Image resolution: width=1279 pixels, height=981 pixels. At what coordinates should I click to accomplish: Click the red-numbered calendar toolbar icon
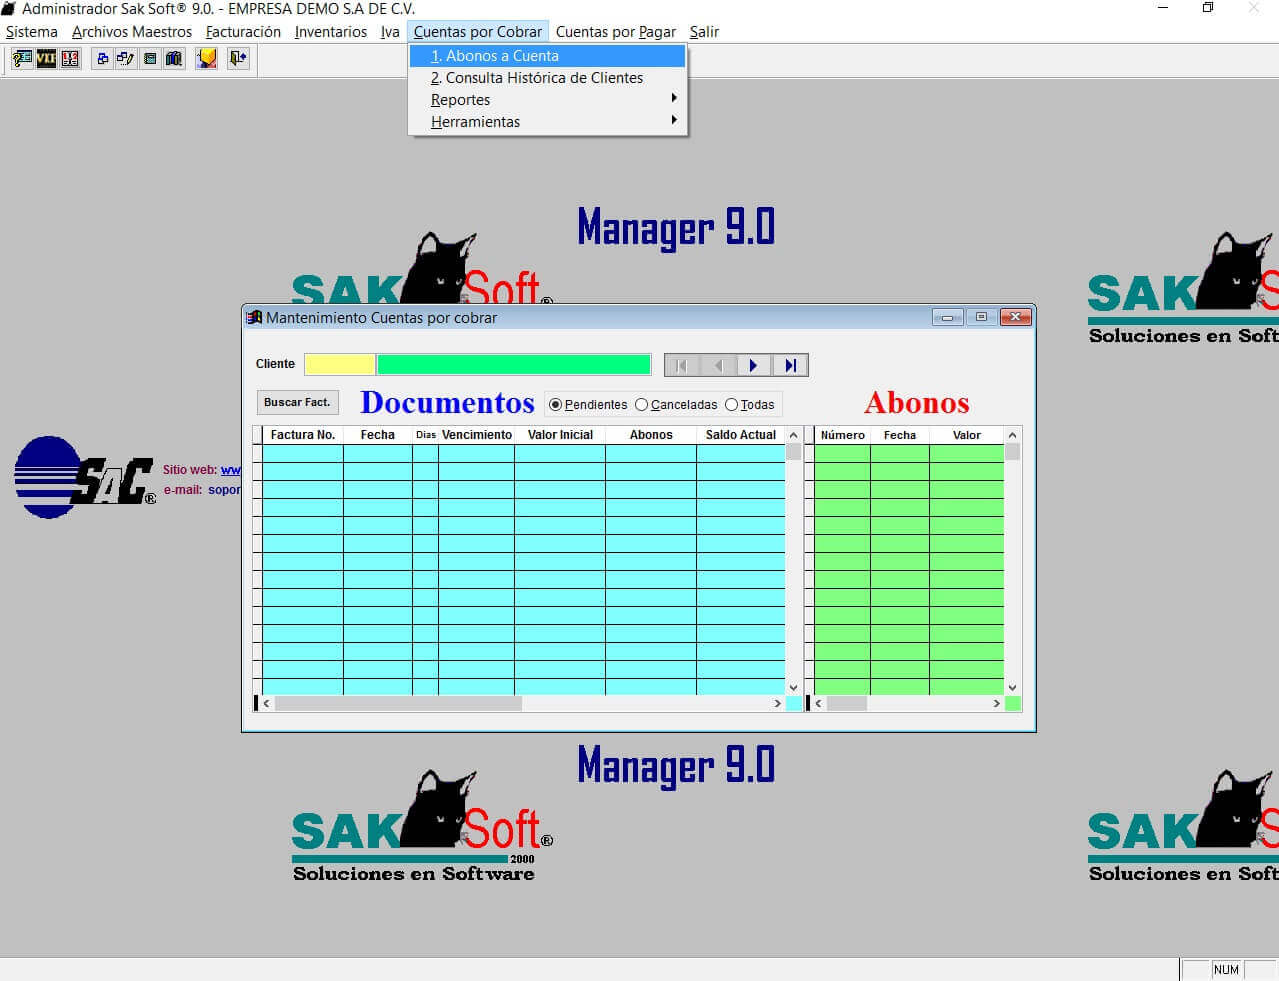70,59
